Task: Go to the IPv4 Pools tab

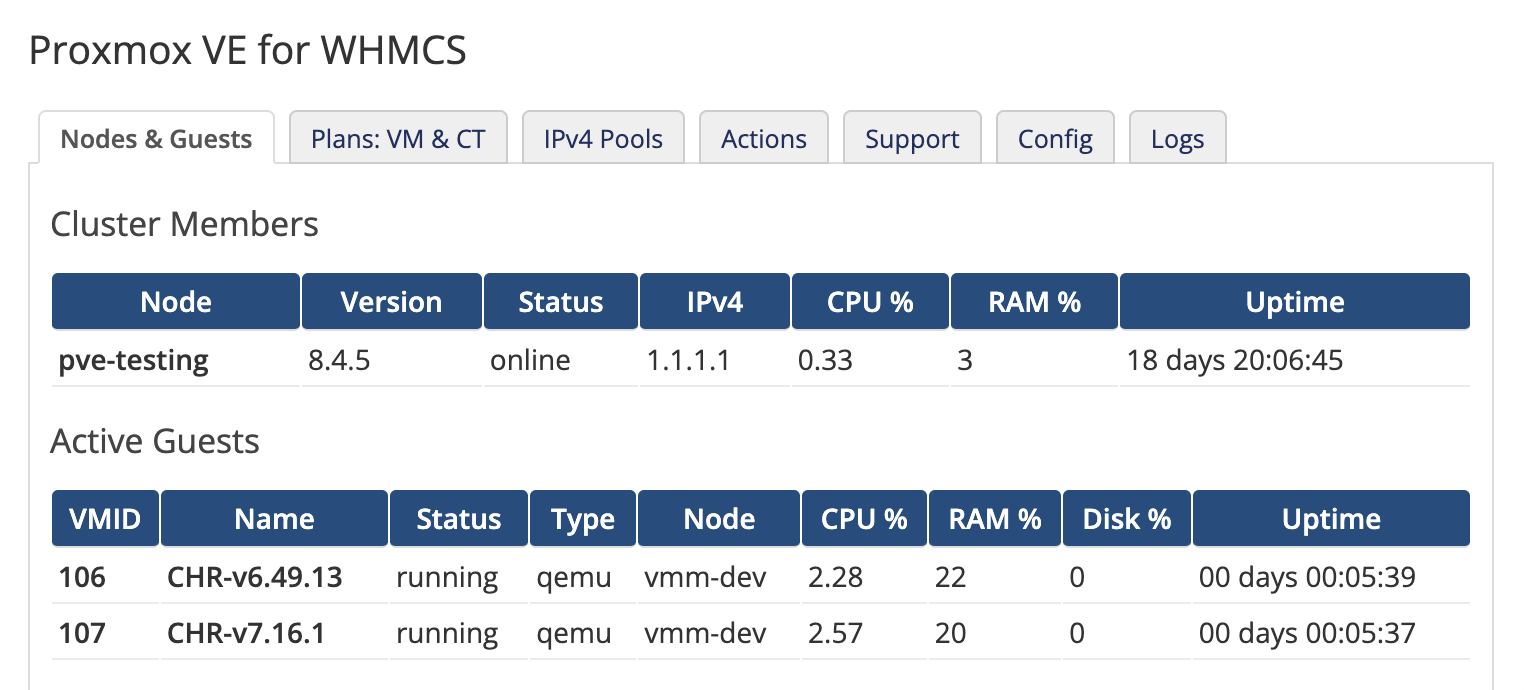Action: (x=603, y=138)
